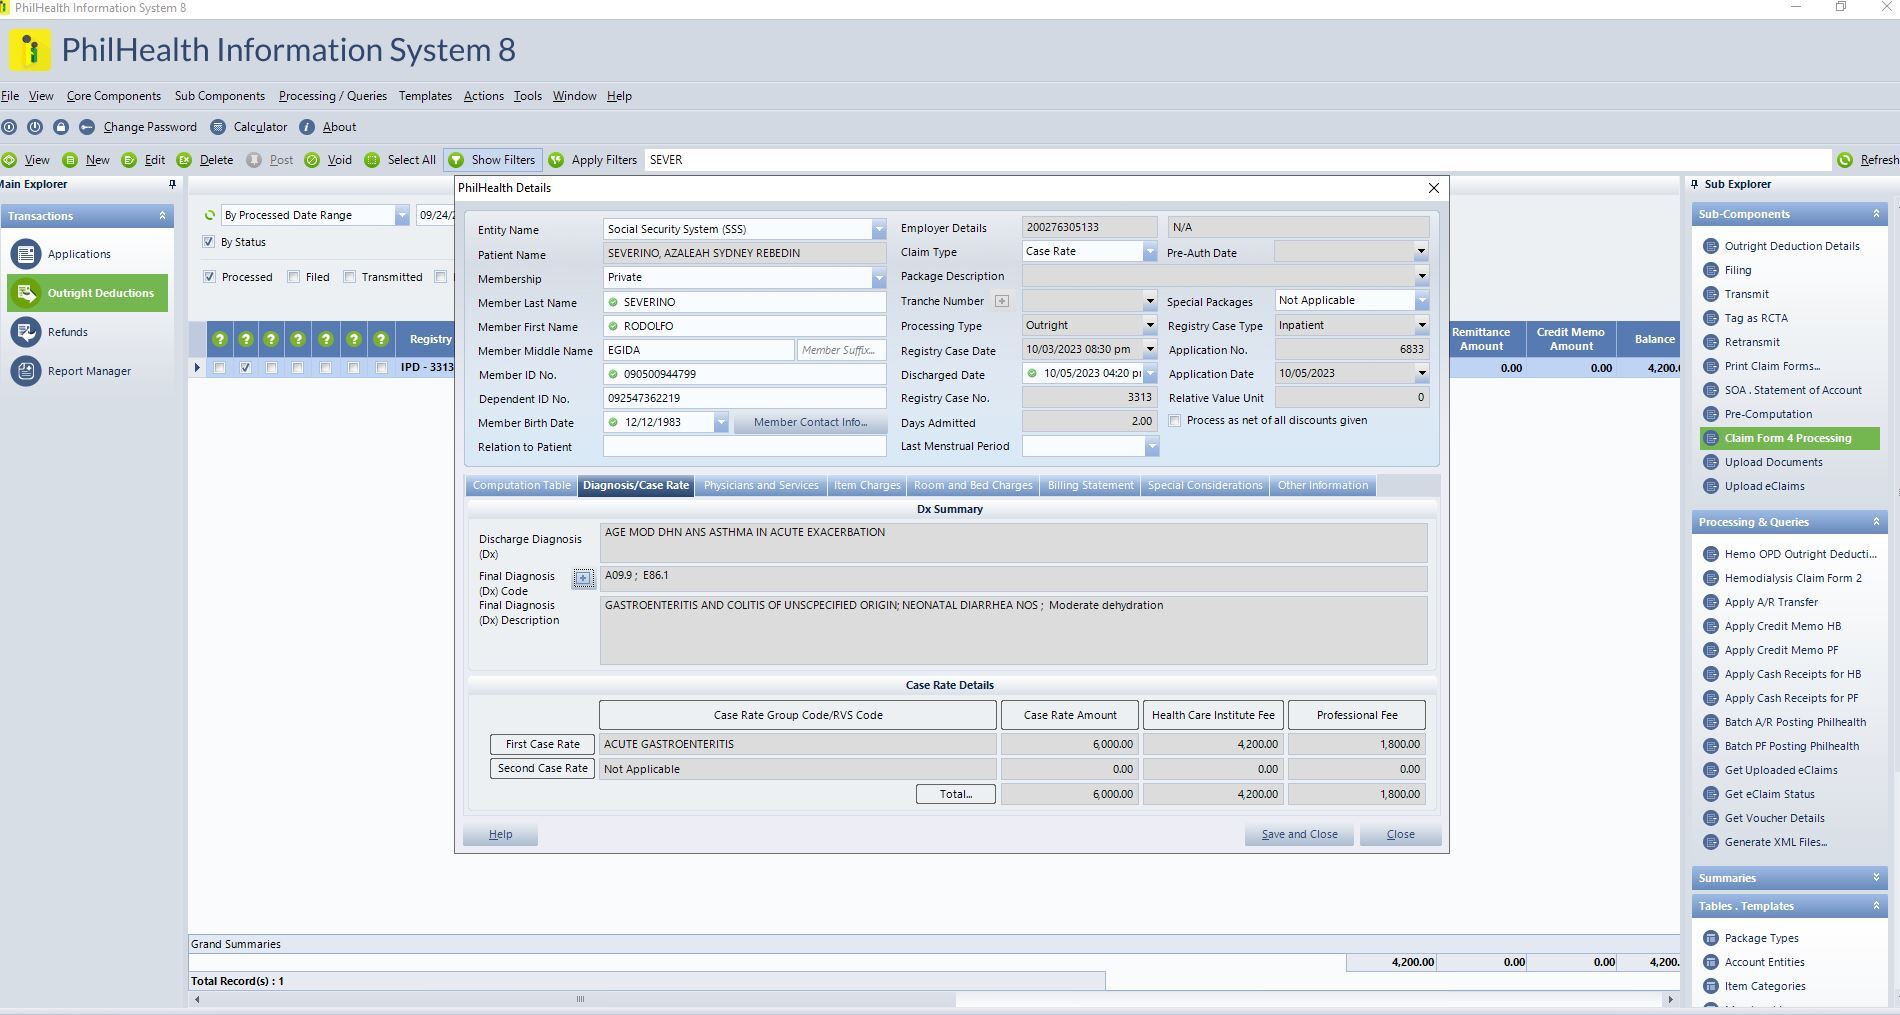Check the Transmitted status checkbox
This screenshot has width=1900, height=1015.
pyautogui.click(x=349, y=277)
